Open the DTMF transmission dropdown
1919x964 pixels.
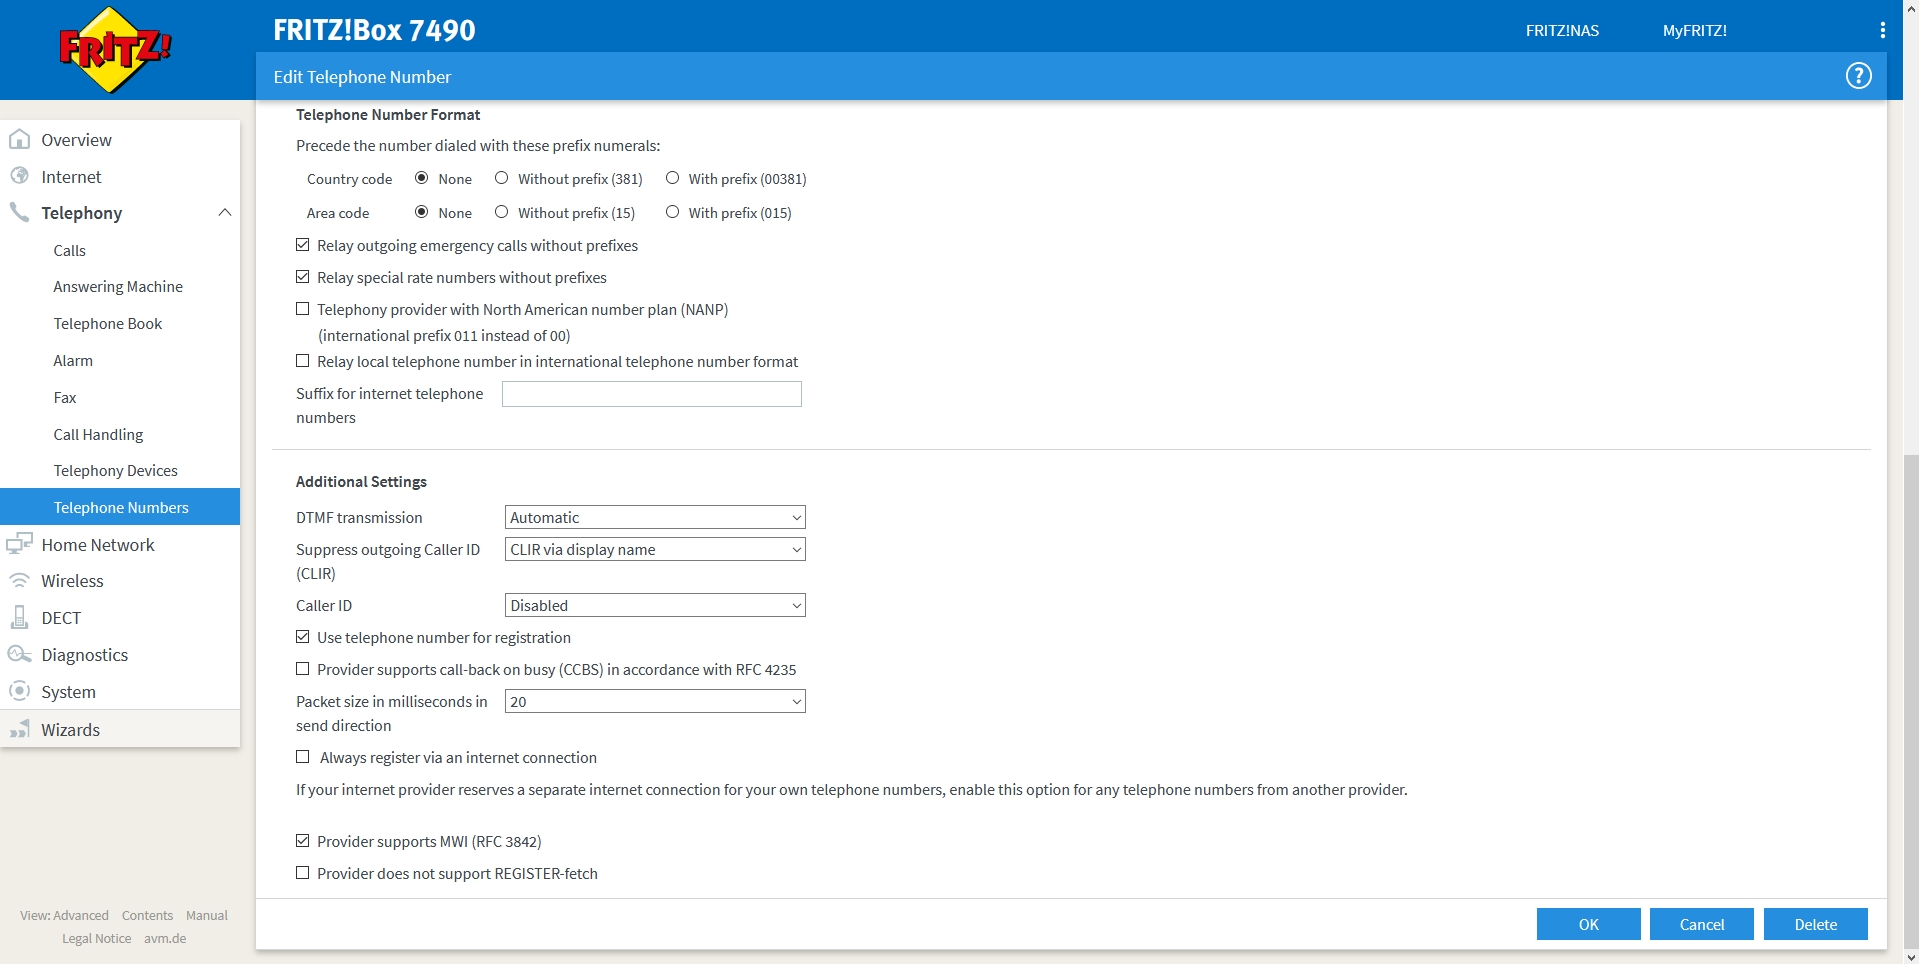tap(655, 517)
